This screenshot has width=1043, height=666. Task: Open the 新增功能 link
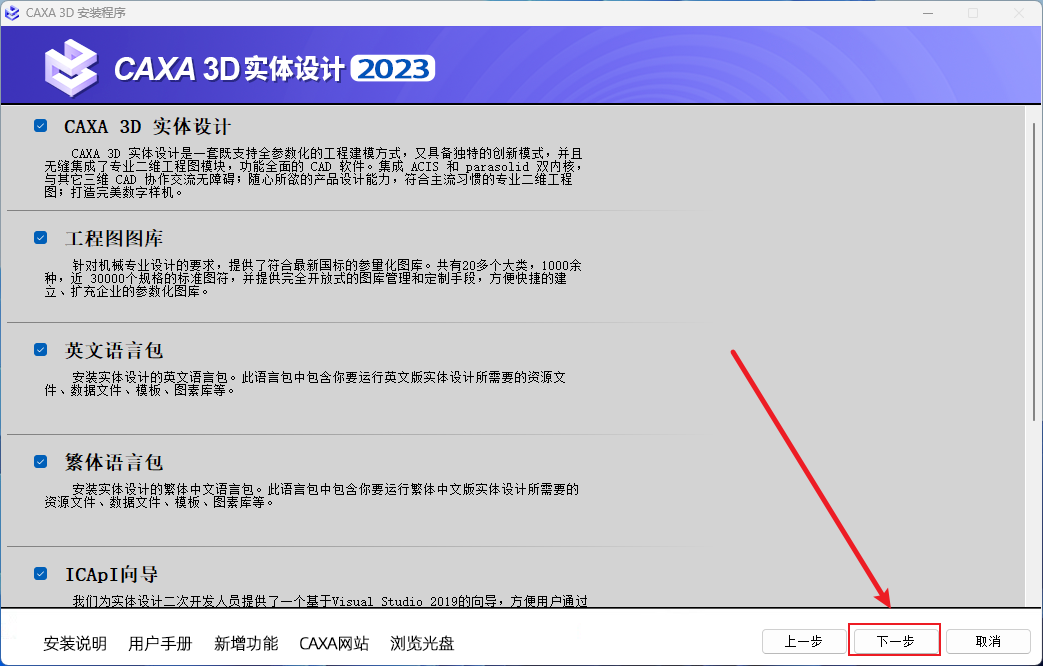click(246, 643)
